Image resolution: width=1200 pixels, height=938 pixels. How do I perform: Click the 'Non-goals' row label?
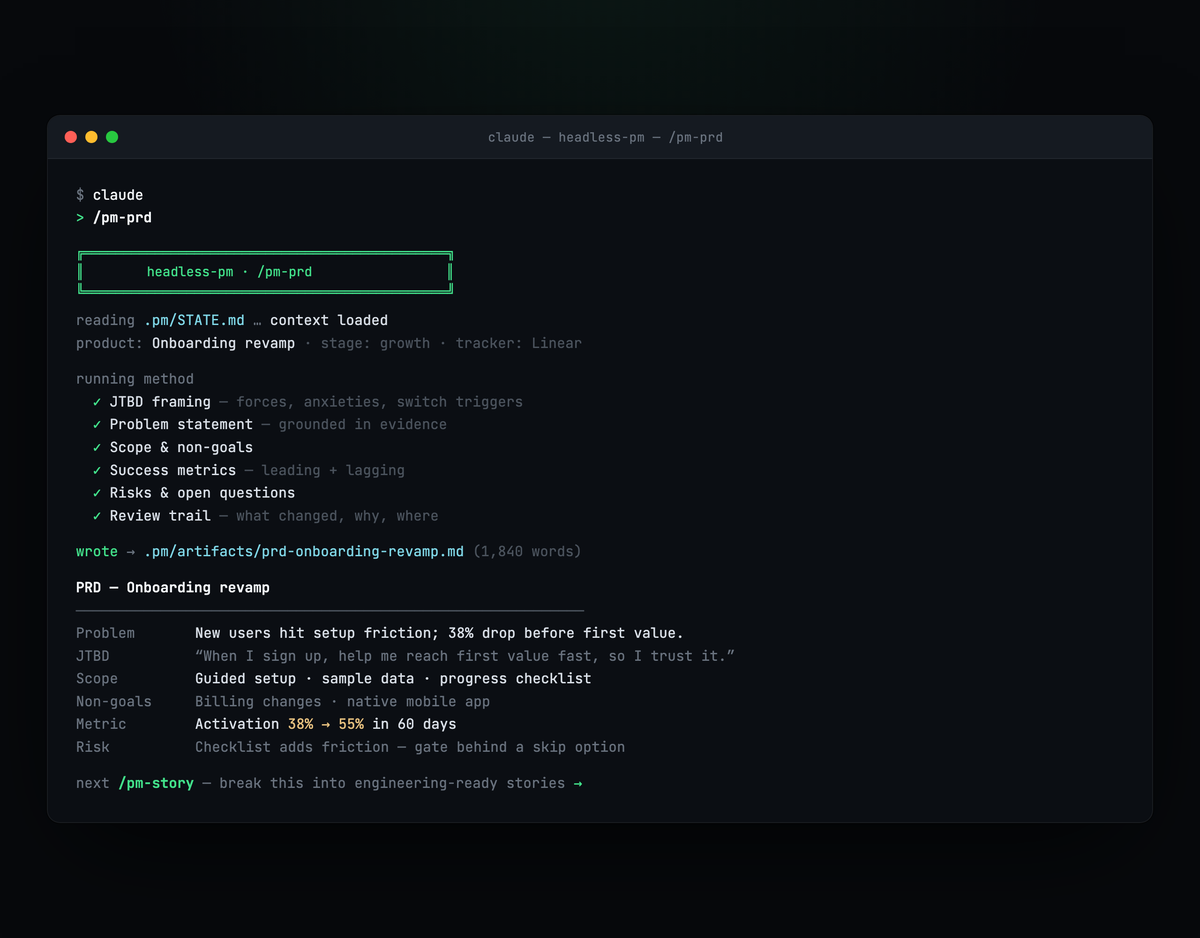tap(114, 702)
